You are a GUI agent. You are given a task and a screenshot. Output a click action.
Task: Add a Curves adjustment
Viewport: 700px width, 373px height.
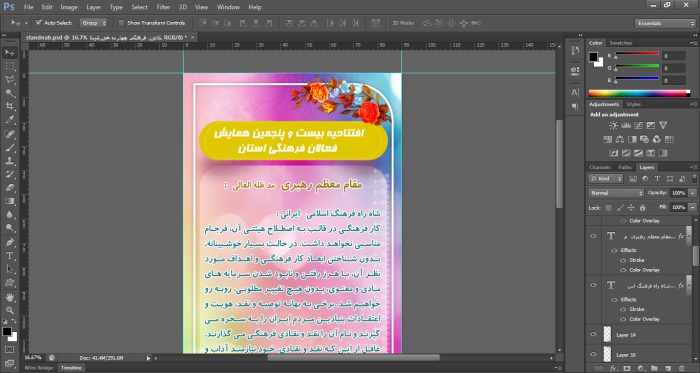pyautogui.click(x=638, y=125)
